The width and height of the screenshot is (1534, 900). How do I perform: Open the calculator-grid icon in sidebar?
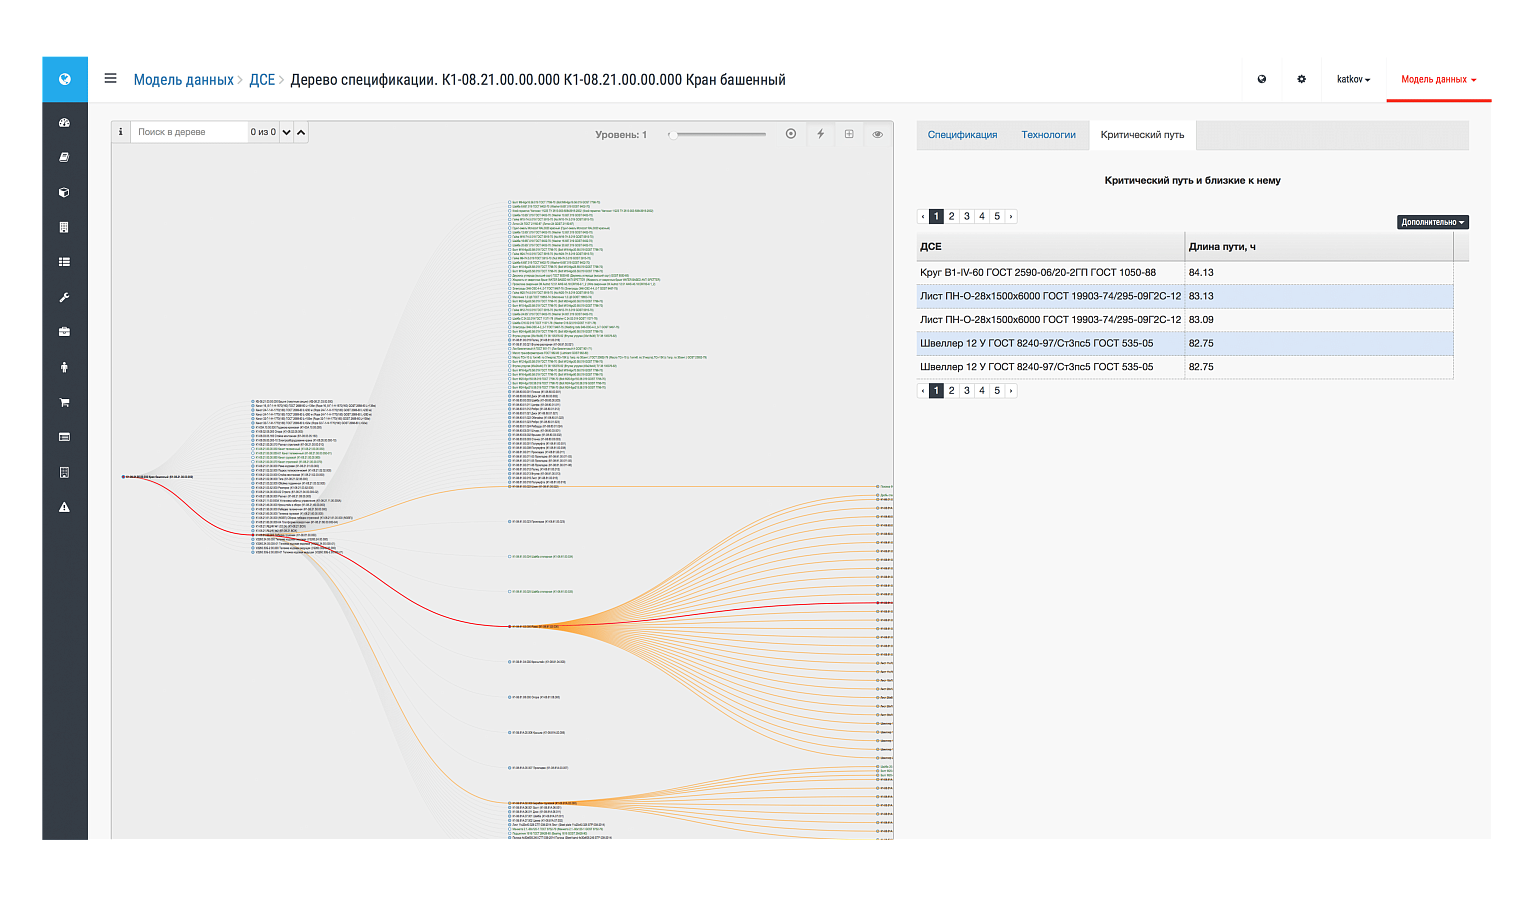tap(64, 227)
